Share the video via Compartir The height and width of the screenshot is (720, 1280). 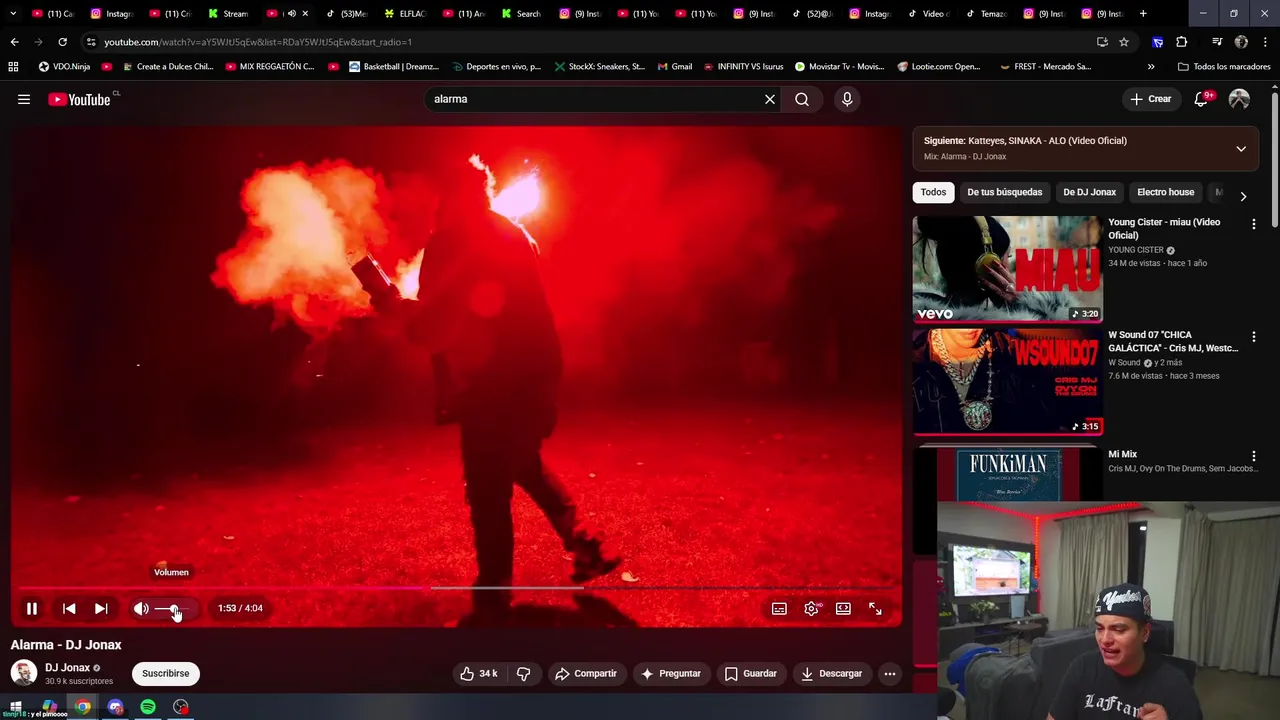586,674
